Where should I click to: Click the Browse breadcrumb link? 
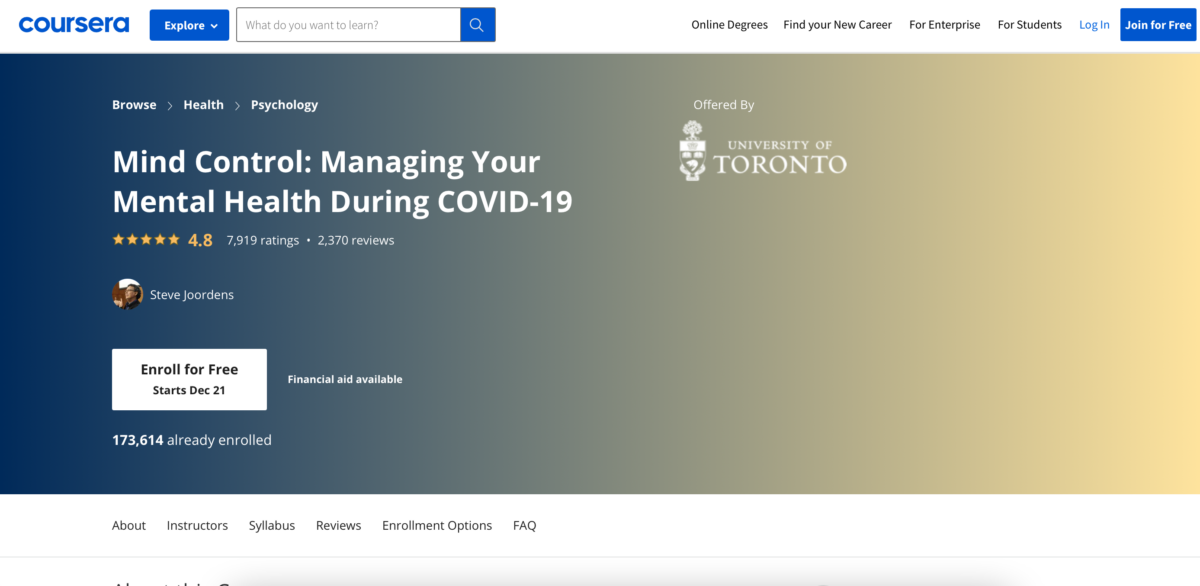pyautogui.click(x=134, y=105)
